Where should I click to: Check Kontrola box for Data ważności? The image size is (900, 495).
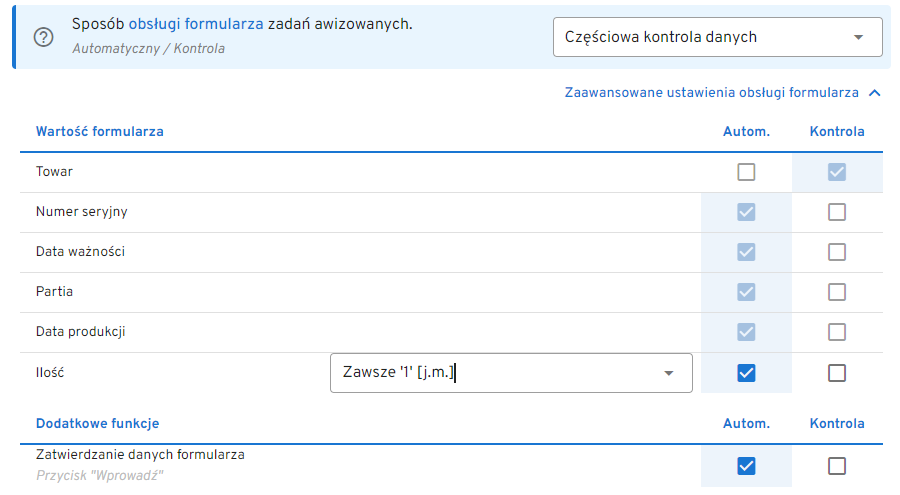click(x=837, y=252)
